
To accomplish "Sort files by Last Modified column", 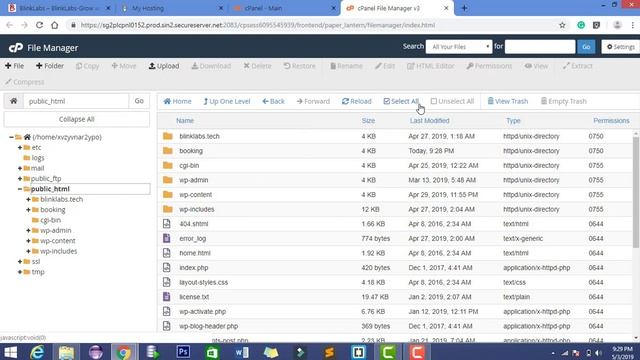I will (x=429, y=121).
